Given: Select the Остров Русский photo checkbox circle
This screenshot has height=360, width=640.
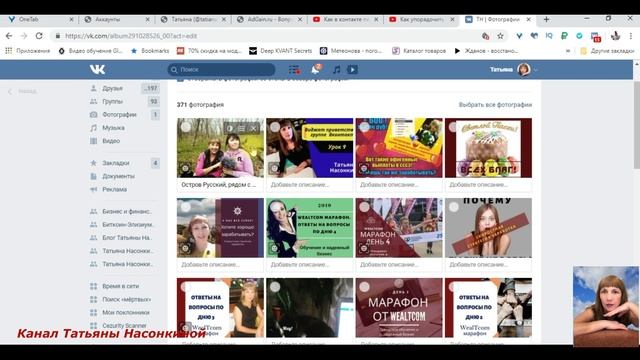Looking at the screenshot, I should tap(186, 127).
